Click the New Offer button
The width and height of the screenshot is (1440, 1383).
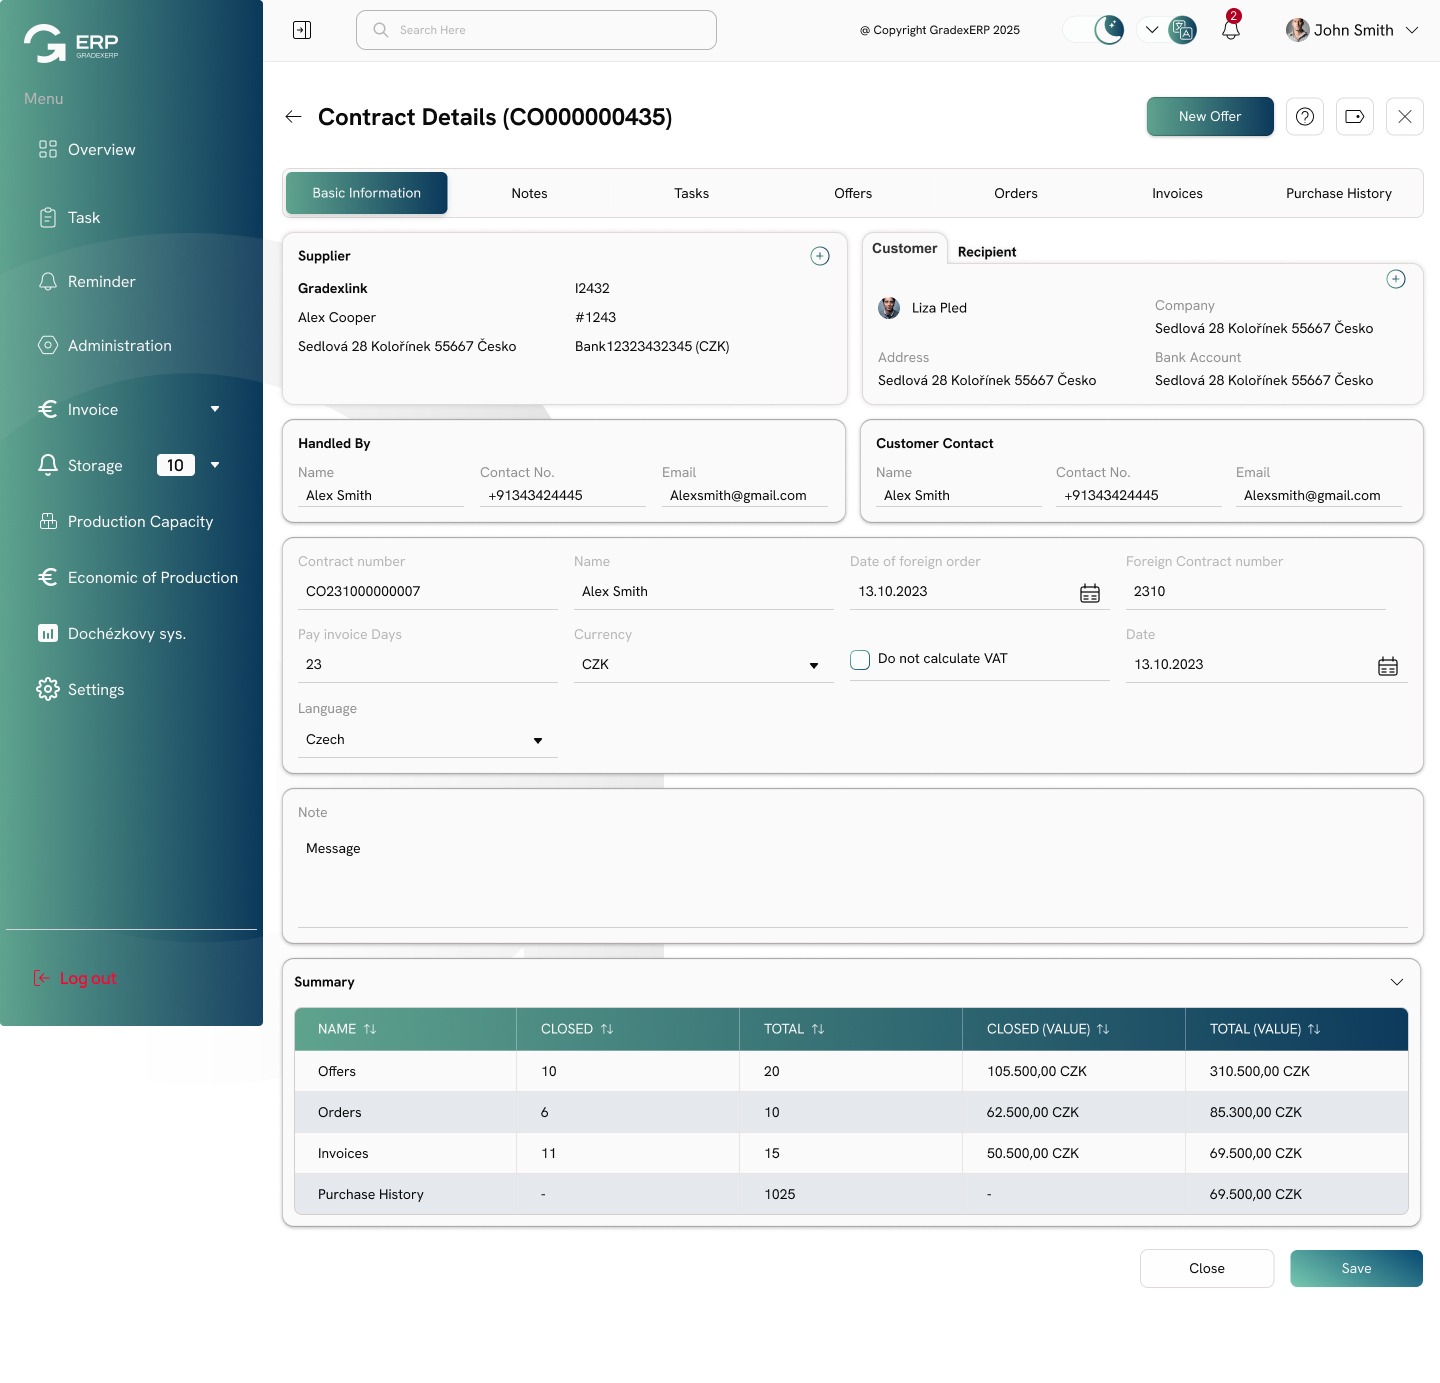point(1210,117)
